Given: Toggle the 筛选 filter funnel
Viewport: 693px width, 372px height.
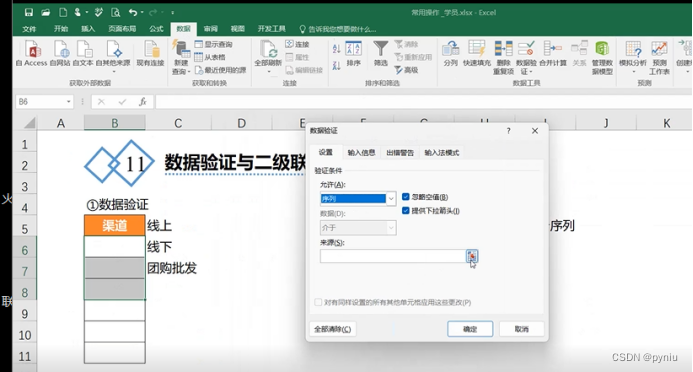Looking at the screenshot, I should pyautogui.click(x=381, y=53).
